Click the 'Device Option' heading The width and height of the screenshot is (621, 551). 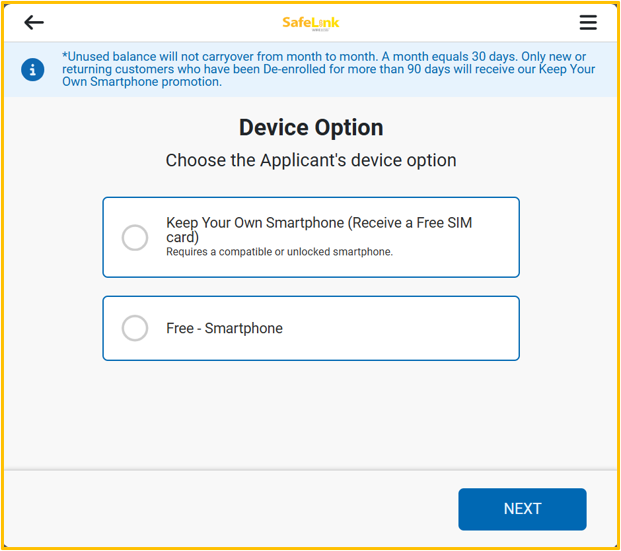[x=311, y=128]
